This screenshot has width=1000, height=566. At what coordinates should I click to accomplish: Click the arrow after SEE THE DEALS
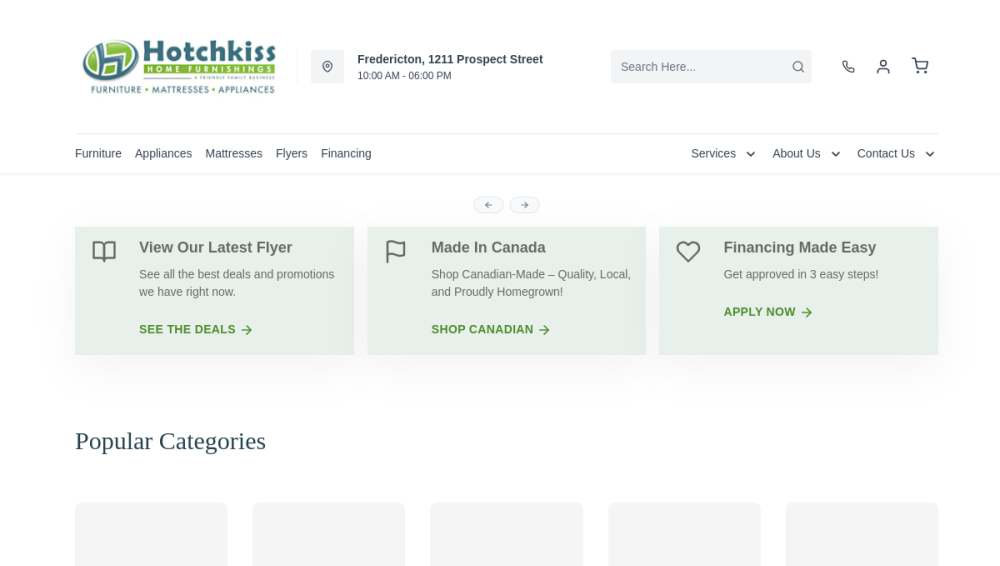click(247, 330)
